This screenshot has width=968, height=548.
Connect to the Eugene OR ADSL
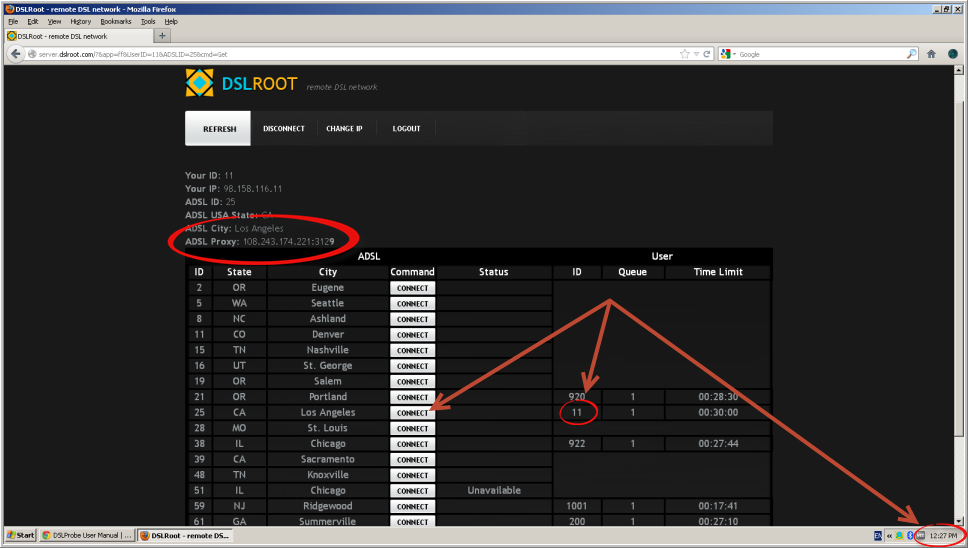coord(412,288)
